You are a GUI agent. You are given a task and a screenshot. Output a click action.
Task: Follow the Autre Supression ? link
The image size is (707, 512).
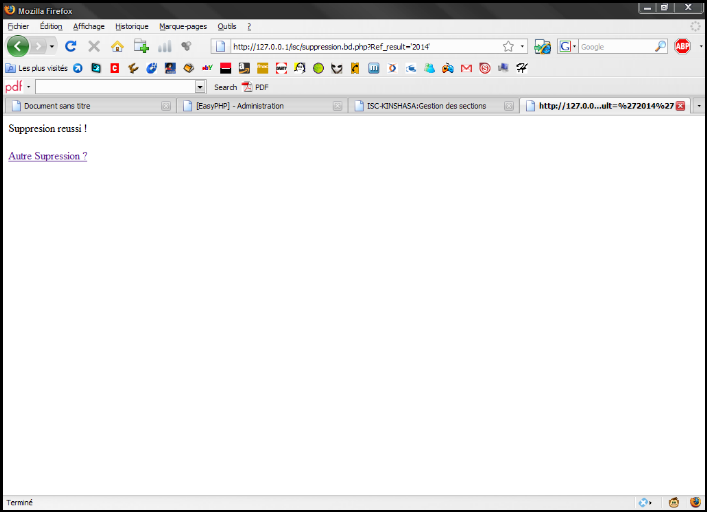(48, 156)
